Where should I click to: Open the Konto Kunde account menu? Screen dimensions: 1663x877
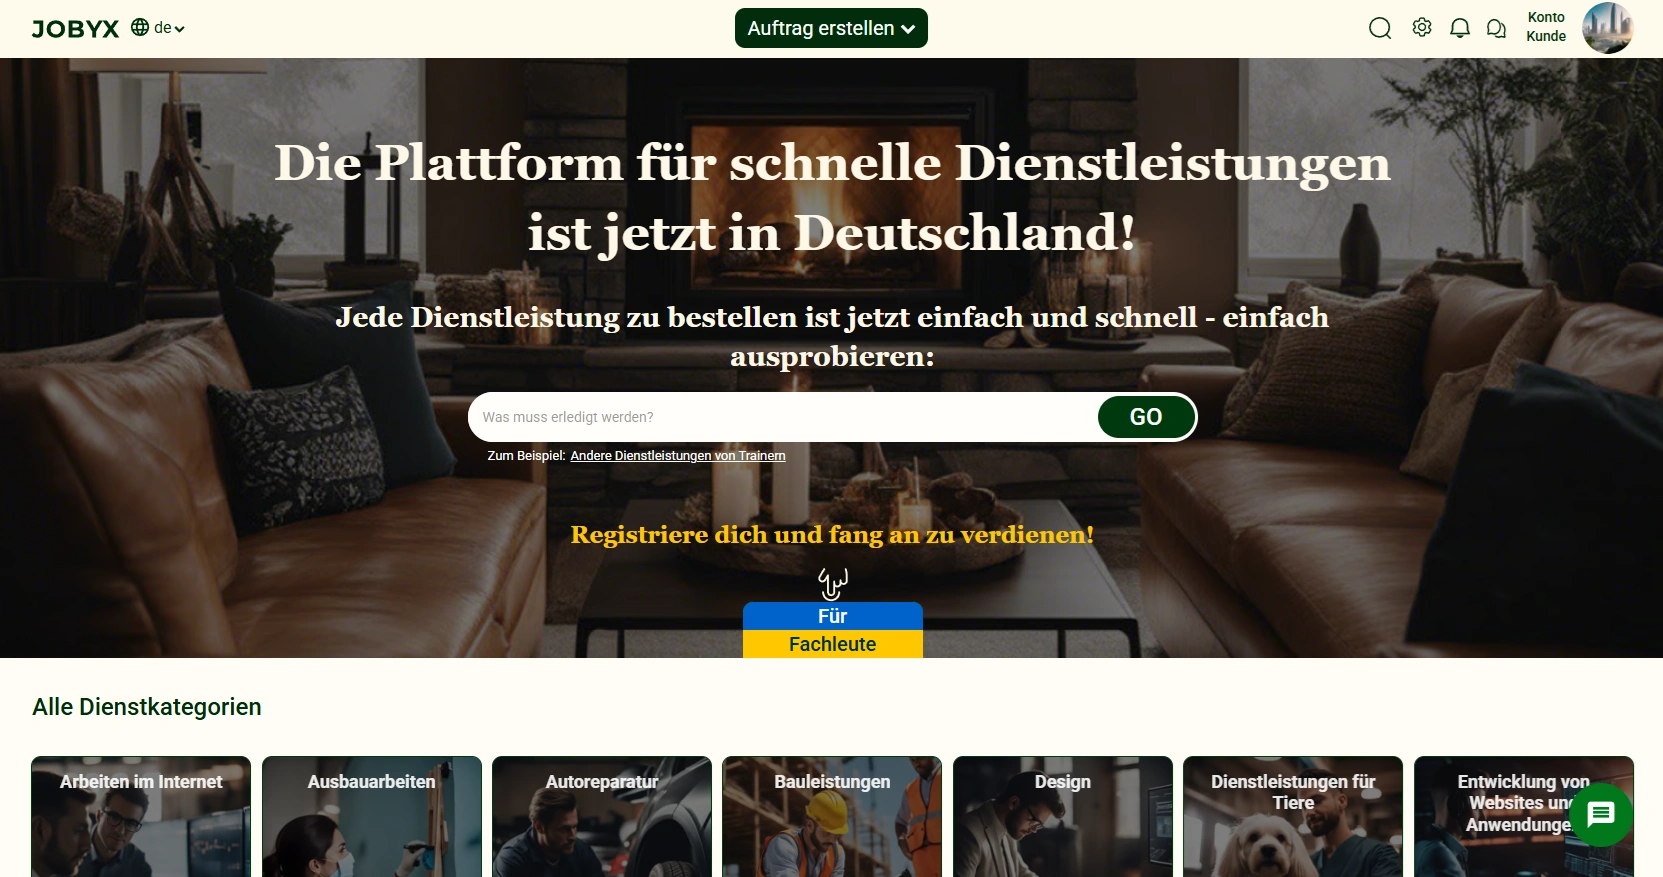1546,27
